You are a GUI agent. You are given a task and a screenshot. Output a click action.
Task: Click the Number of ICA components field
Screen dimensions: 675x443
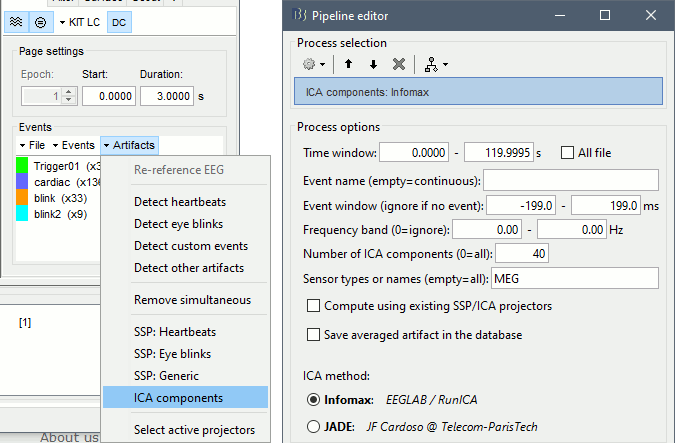520,254
